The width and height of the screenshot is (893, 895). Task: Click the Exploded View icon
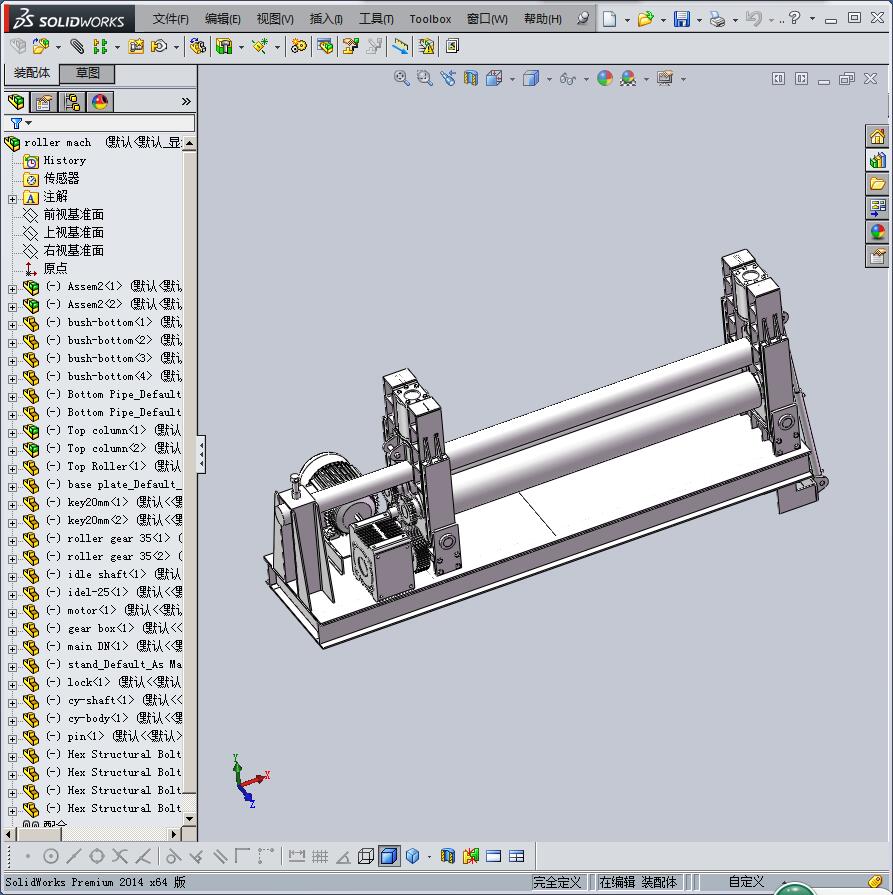point(350,46)
